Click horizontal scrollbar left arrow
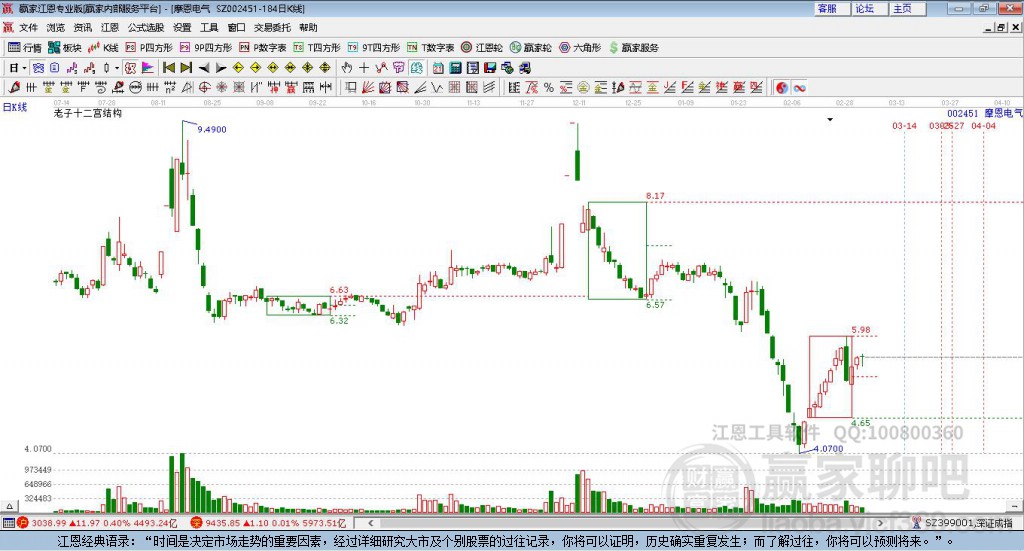Screen dimensions: 1024x551 (x=370, y=523)
